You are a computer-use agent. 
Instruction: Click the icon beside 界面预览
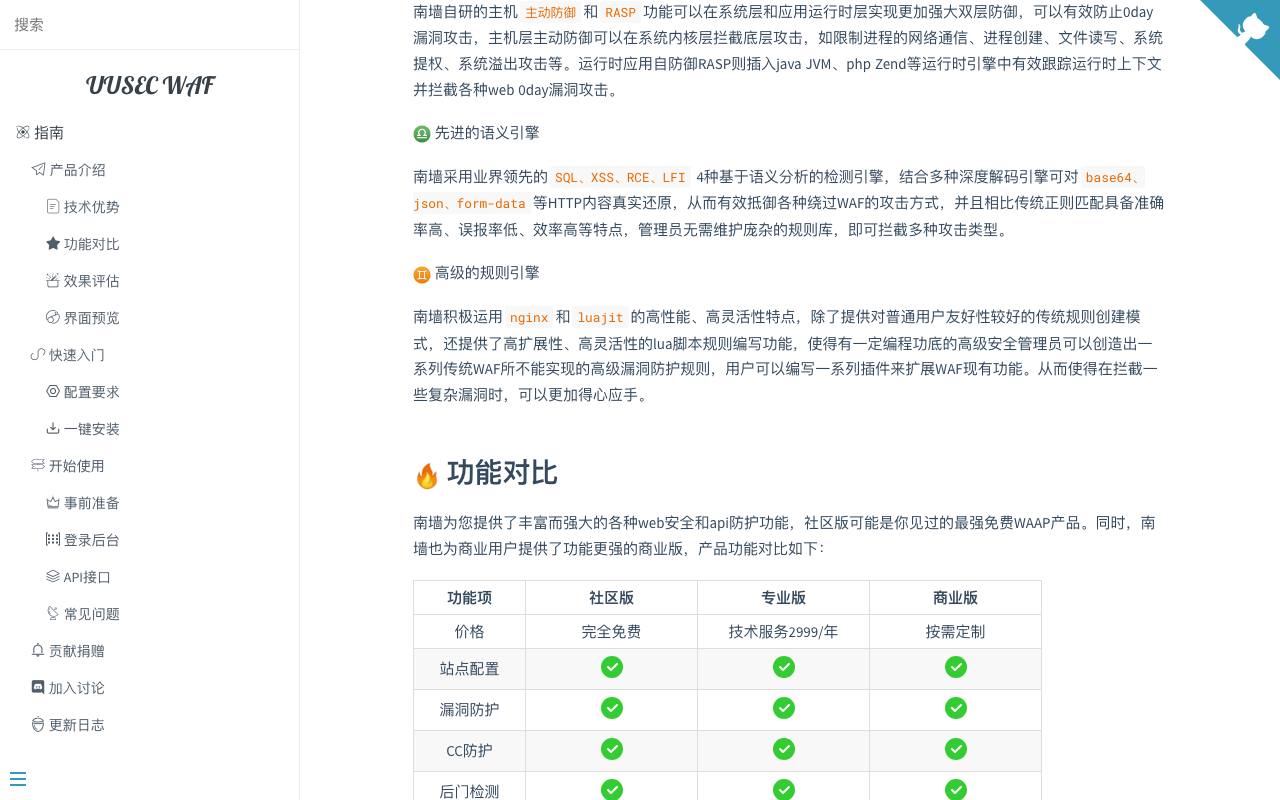pyautogui.click(x=53, y=317)
